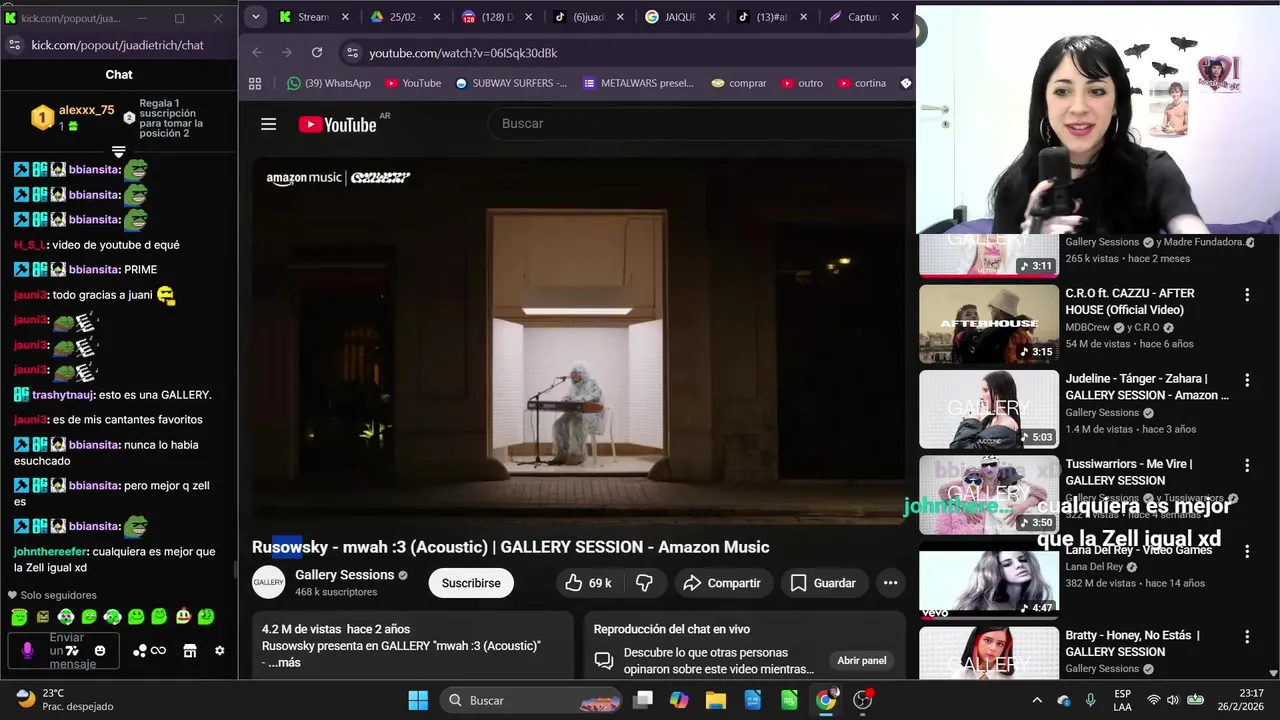Open options for Judeline Tánger video
This screenshot has height=720, width=1280.
1246,380
